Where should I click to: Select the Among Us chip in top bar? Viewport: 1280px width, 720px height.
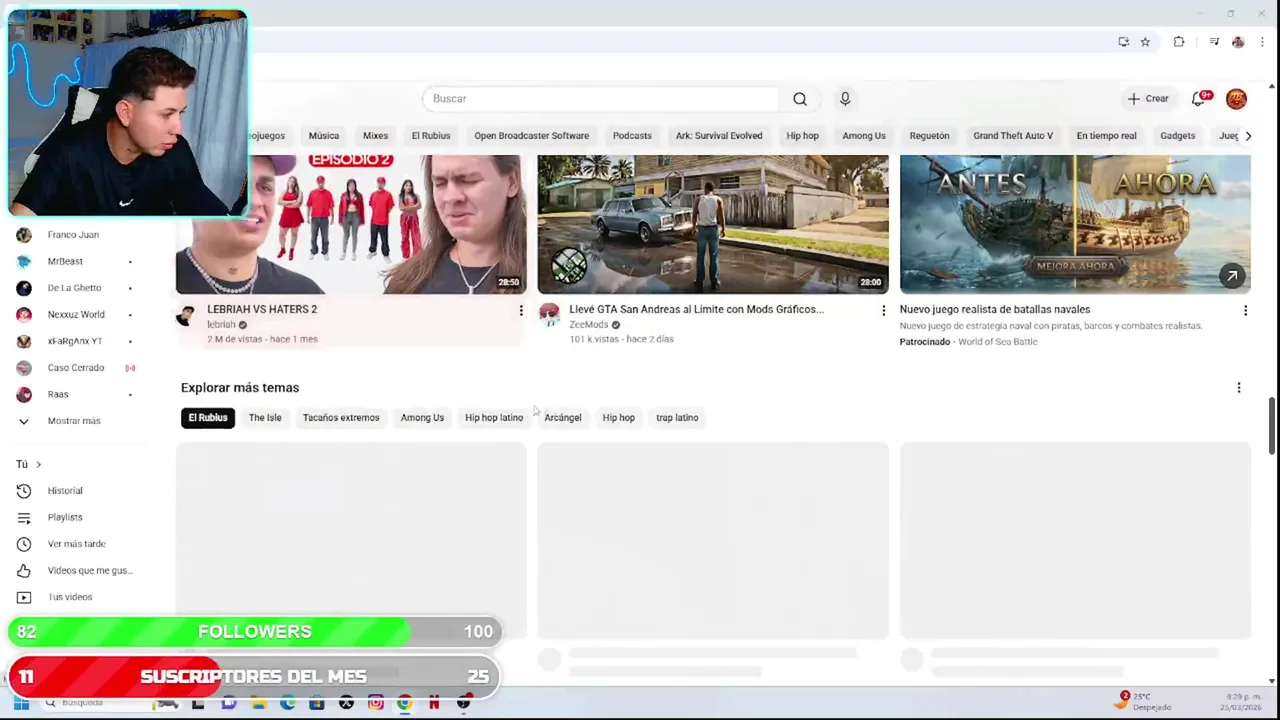pos(864,136)
